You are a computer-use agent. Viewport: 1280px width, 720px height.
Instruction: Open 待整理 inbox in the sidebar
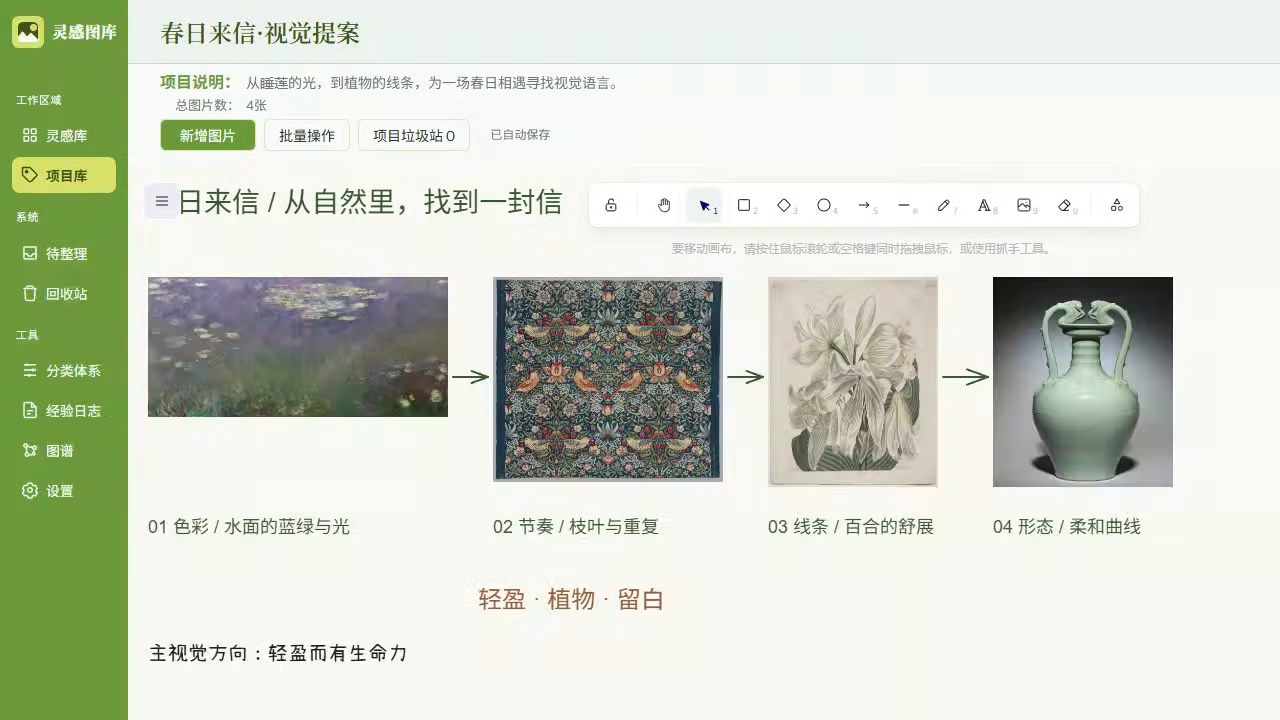coord(64,254)
